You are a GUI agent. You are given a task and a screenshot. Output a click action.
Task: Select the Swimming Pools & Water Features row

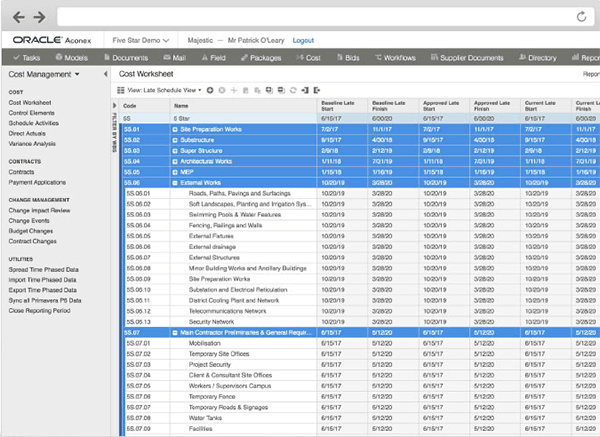coord(360,215)
